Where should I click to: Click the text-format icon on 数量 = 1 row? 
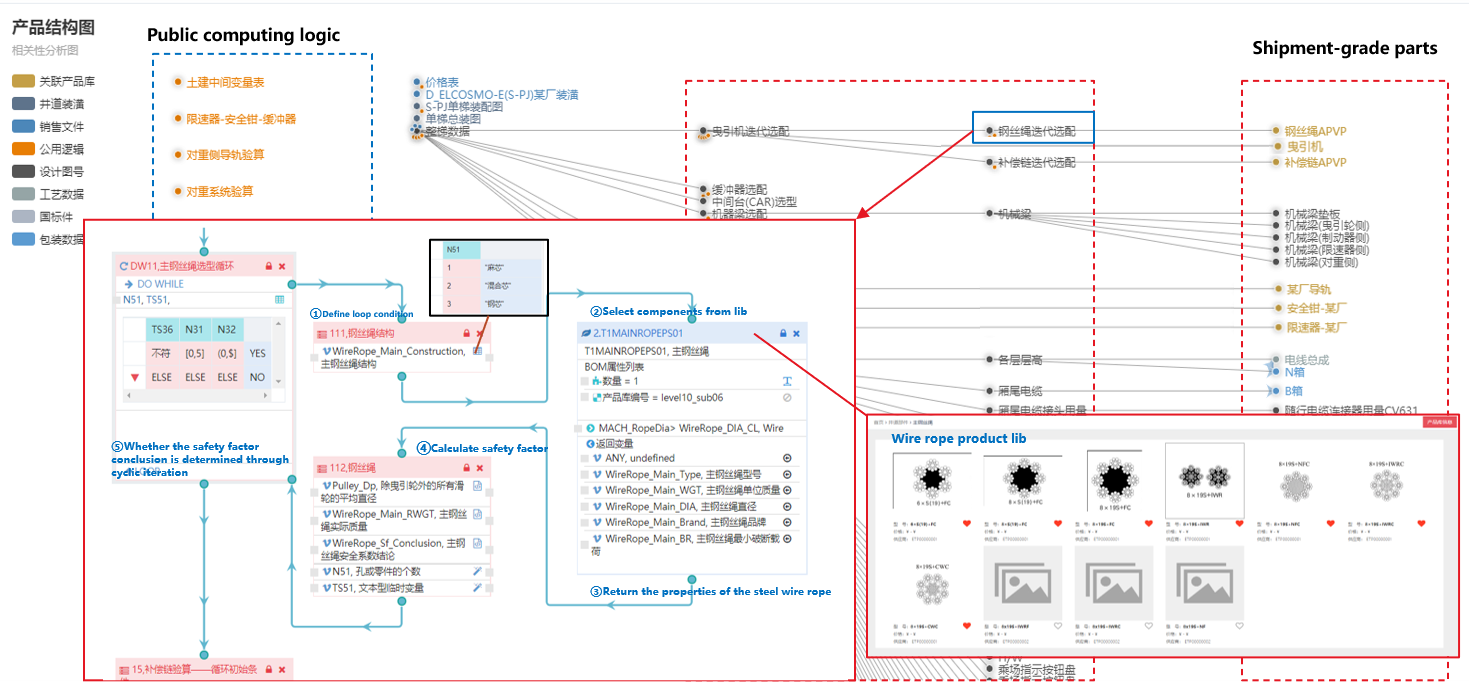coord(788,381)
